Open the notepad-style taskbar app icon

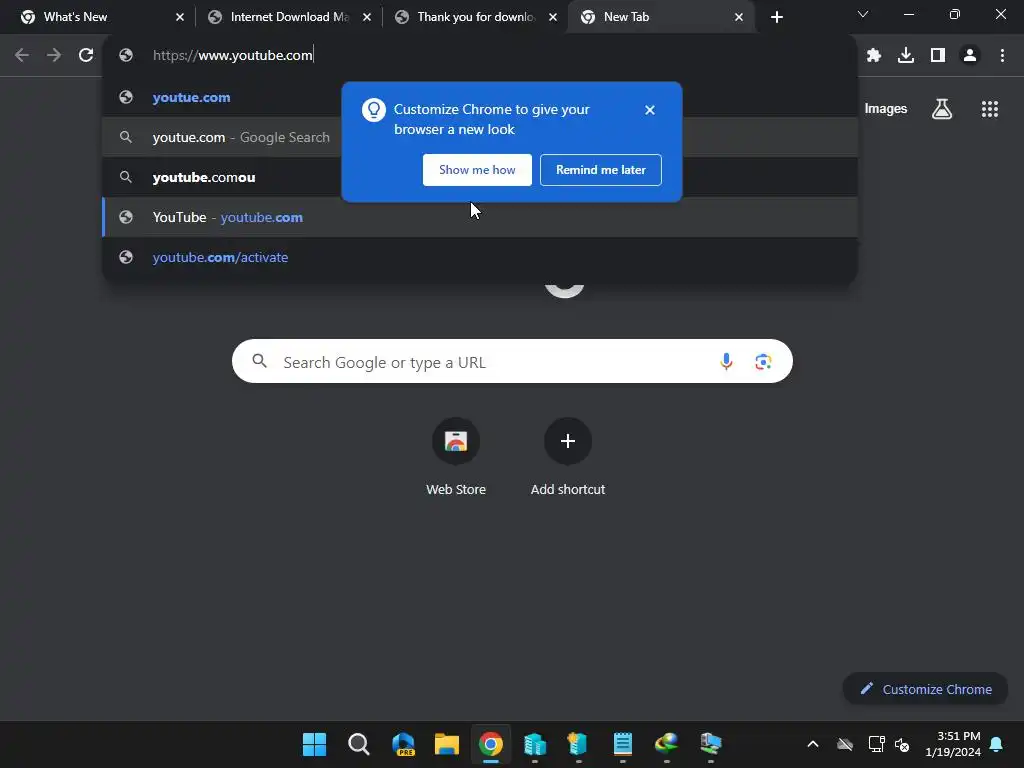(622, 743)
